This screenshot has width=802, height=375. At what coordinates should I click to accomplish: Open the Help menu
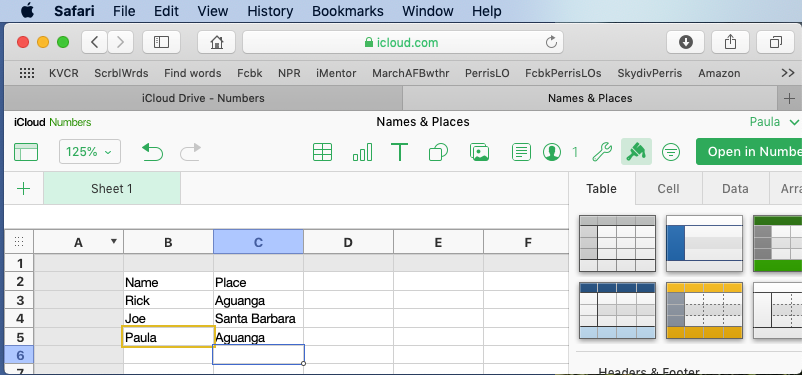click(486, 11)
